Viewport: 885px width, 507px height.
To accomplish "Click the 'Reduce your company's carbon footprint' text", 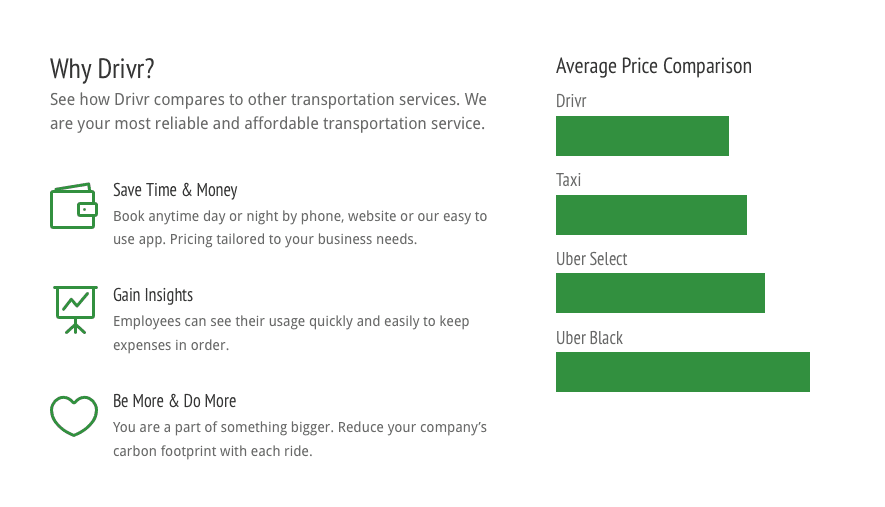I will click(300, 439).
